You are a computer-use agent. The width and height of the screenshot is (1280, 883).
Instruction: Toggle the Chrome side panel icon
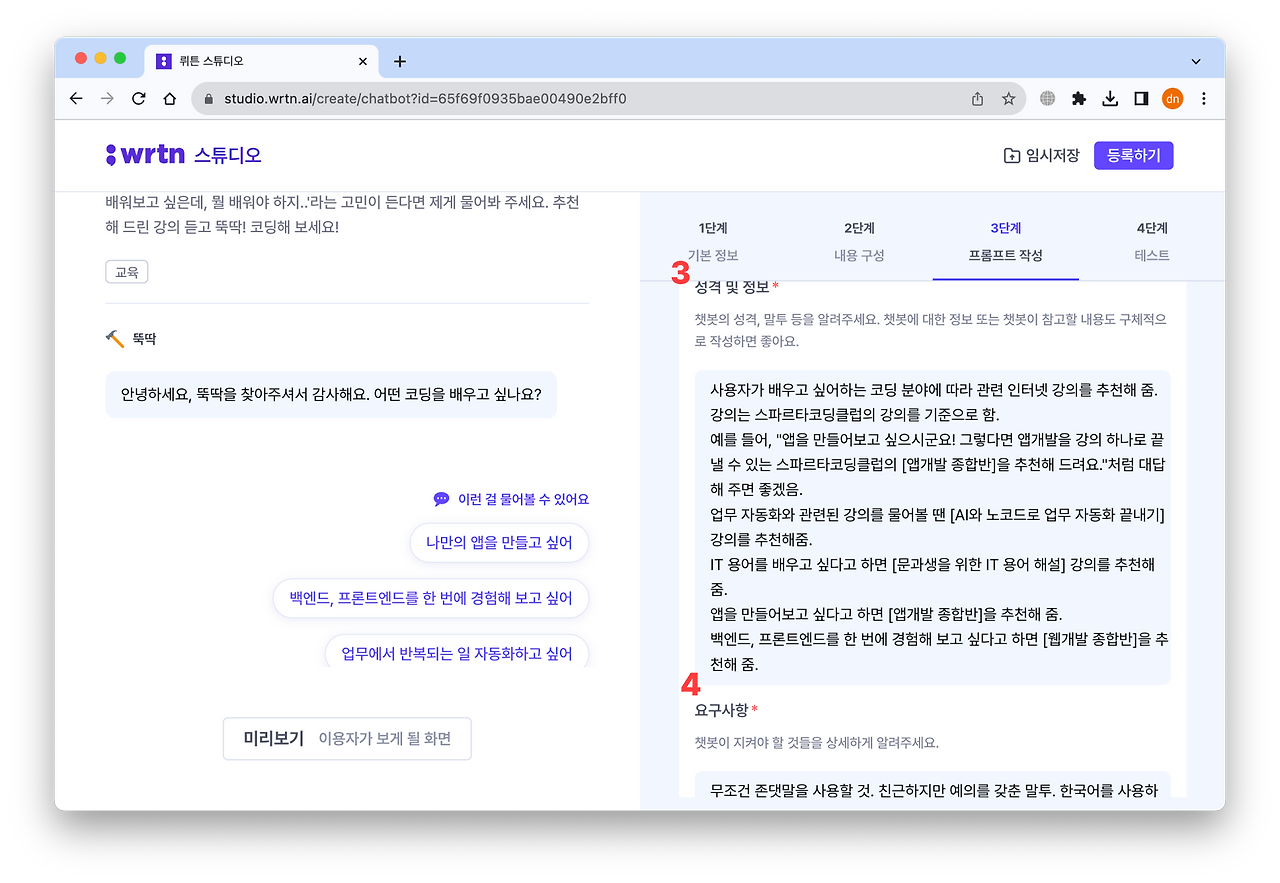[x=1140, y=99]
